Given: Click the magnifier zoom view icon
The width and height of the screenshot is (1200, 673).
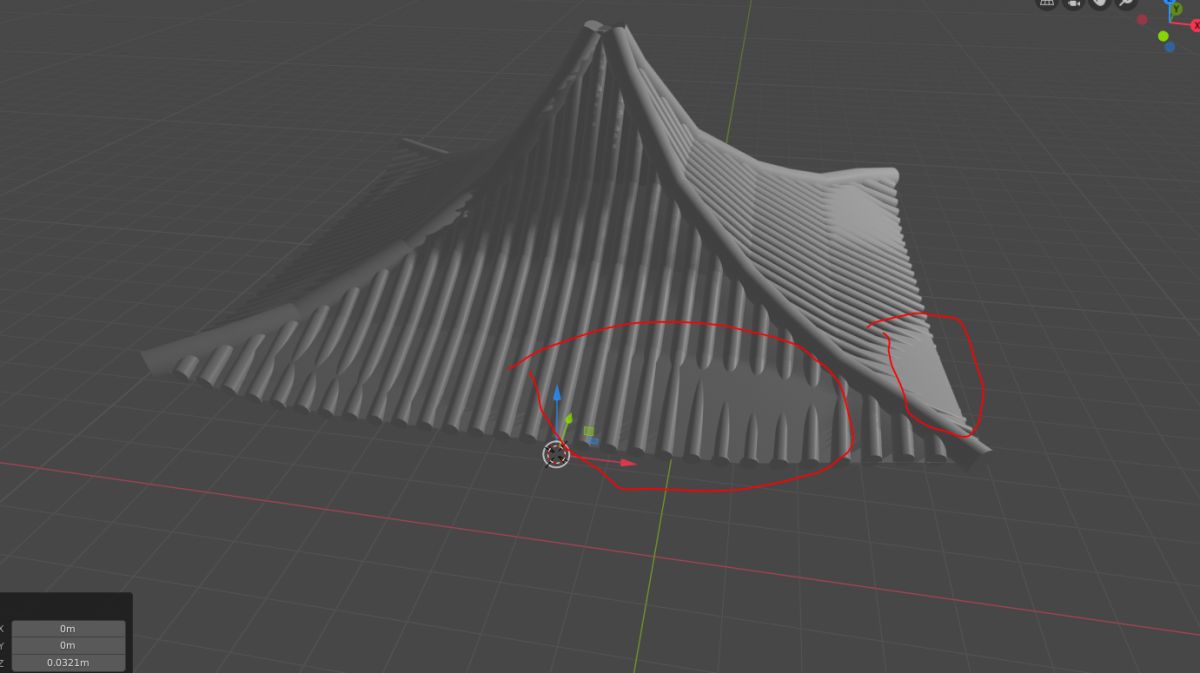Looking at the screenshot, I should pyautogui.click(x=1127, y=2).
